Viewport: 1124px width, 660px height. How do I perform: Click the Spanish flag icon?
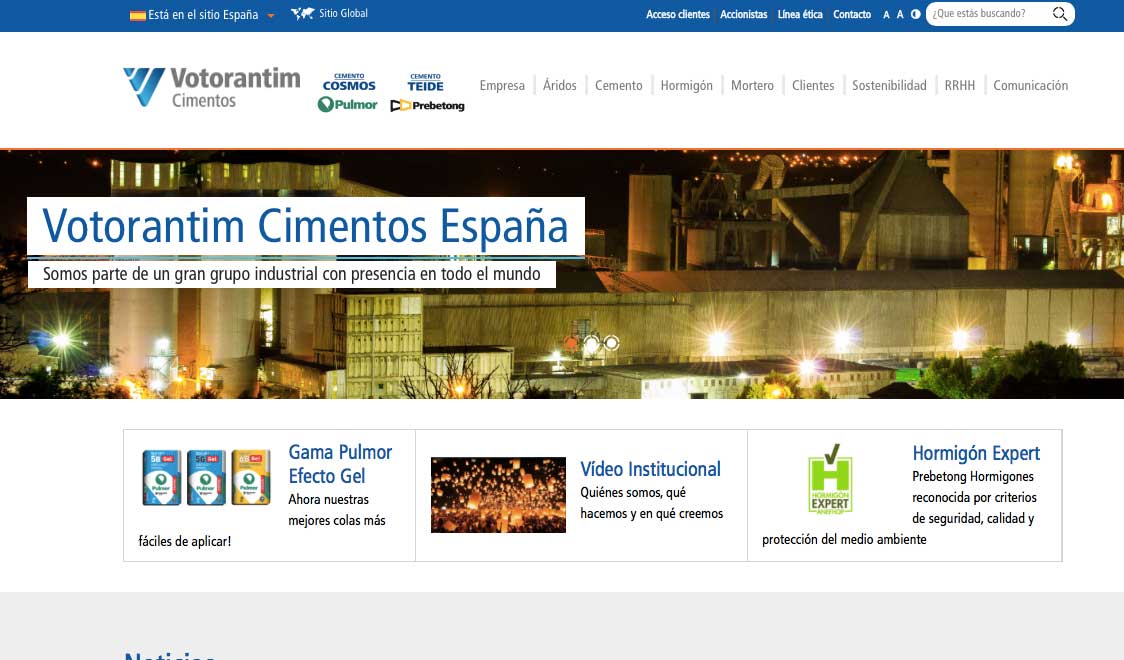(137, 14)
